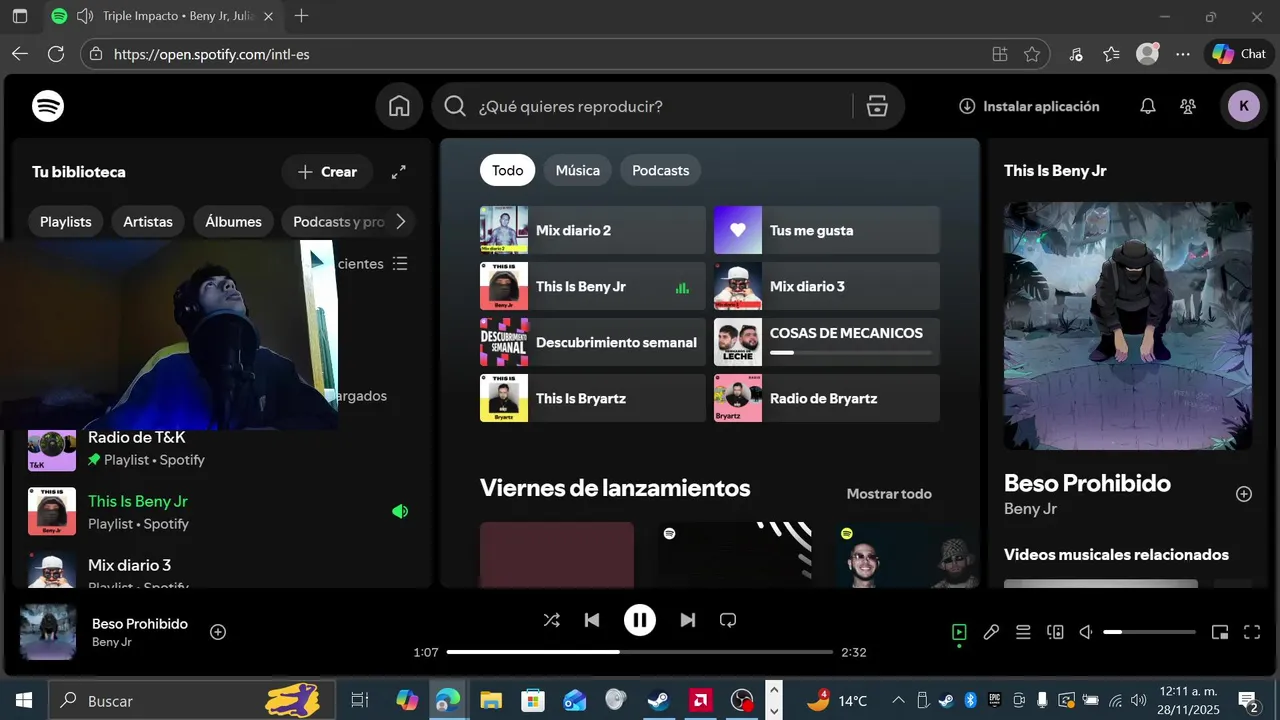
Task: Select the Podcasts tab
Action: pyautogui.click(x=661, y=170)
